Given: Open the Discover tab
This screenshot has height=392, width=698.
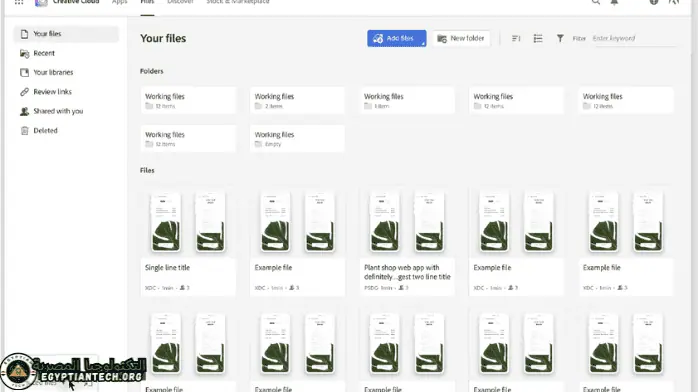Looking at the screenshot, I should click(x=180, y=2).
